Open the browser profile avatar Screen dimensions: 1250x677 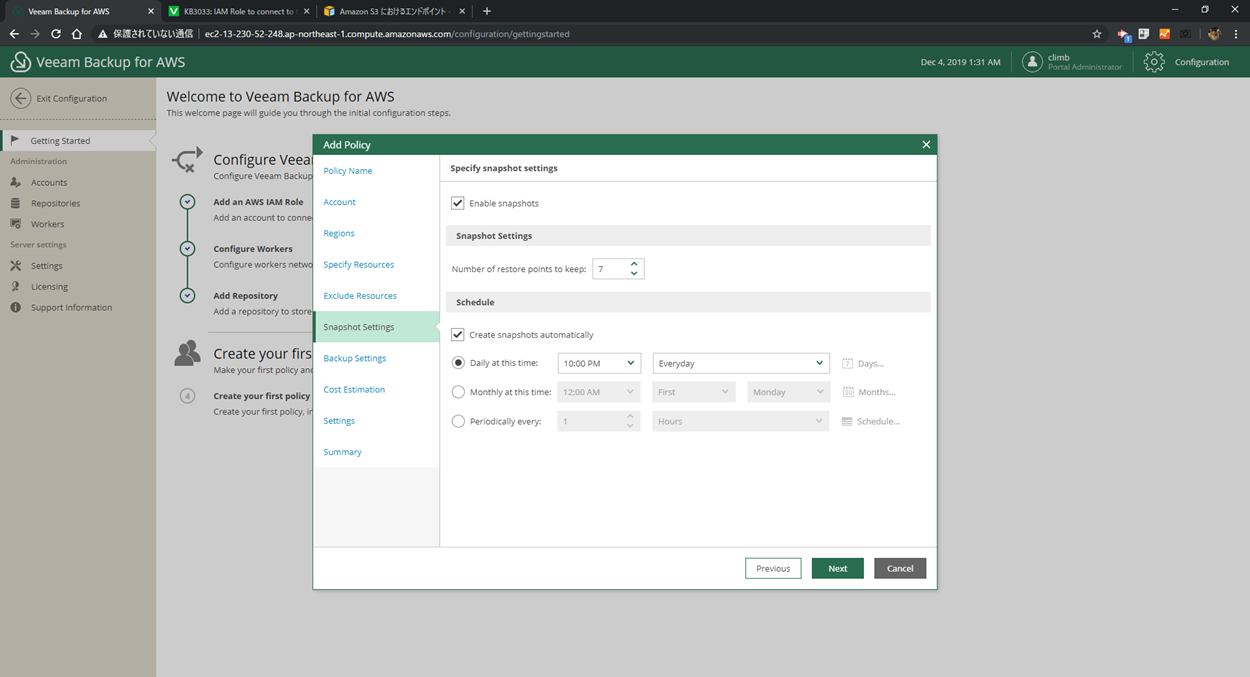[x=1214, y=34]
